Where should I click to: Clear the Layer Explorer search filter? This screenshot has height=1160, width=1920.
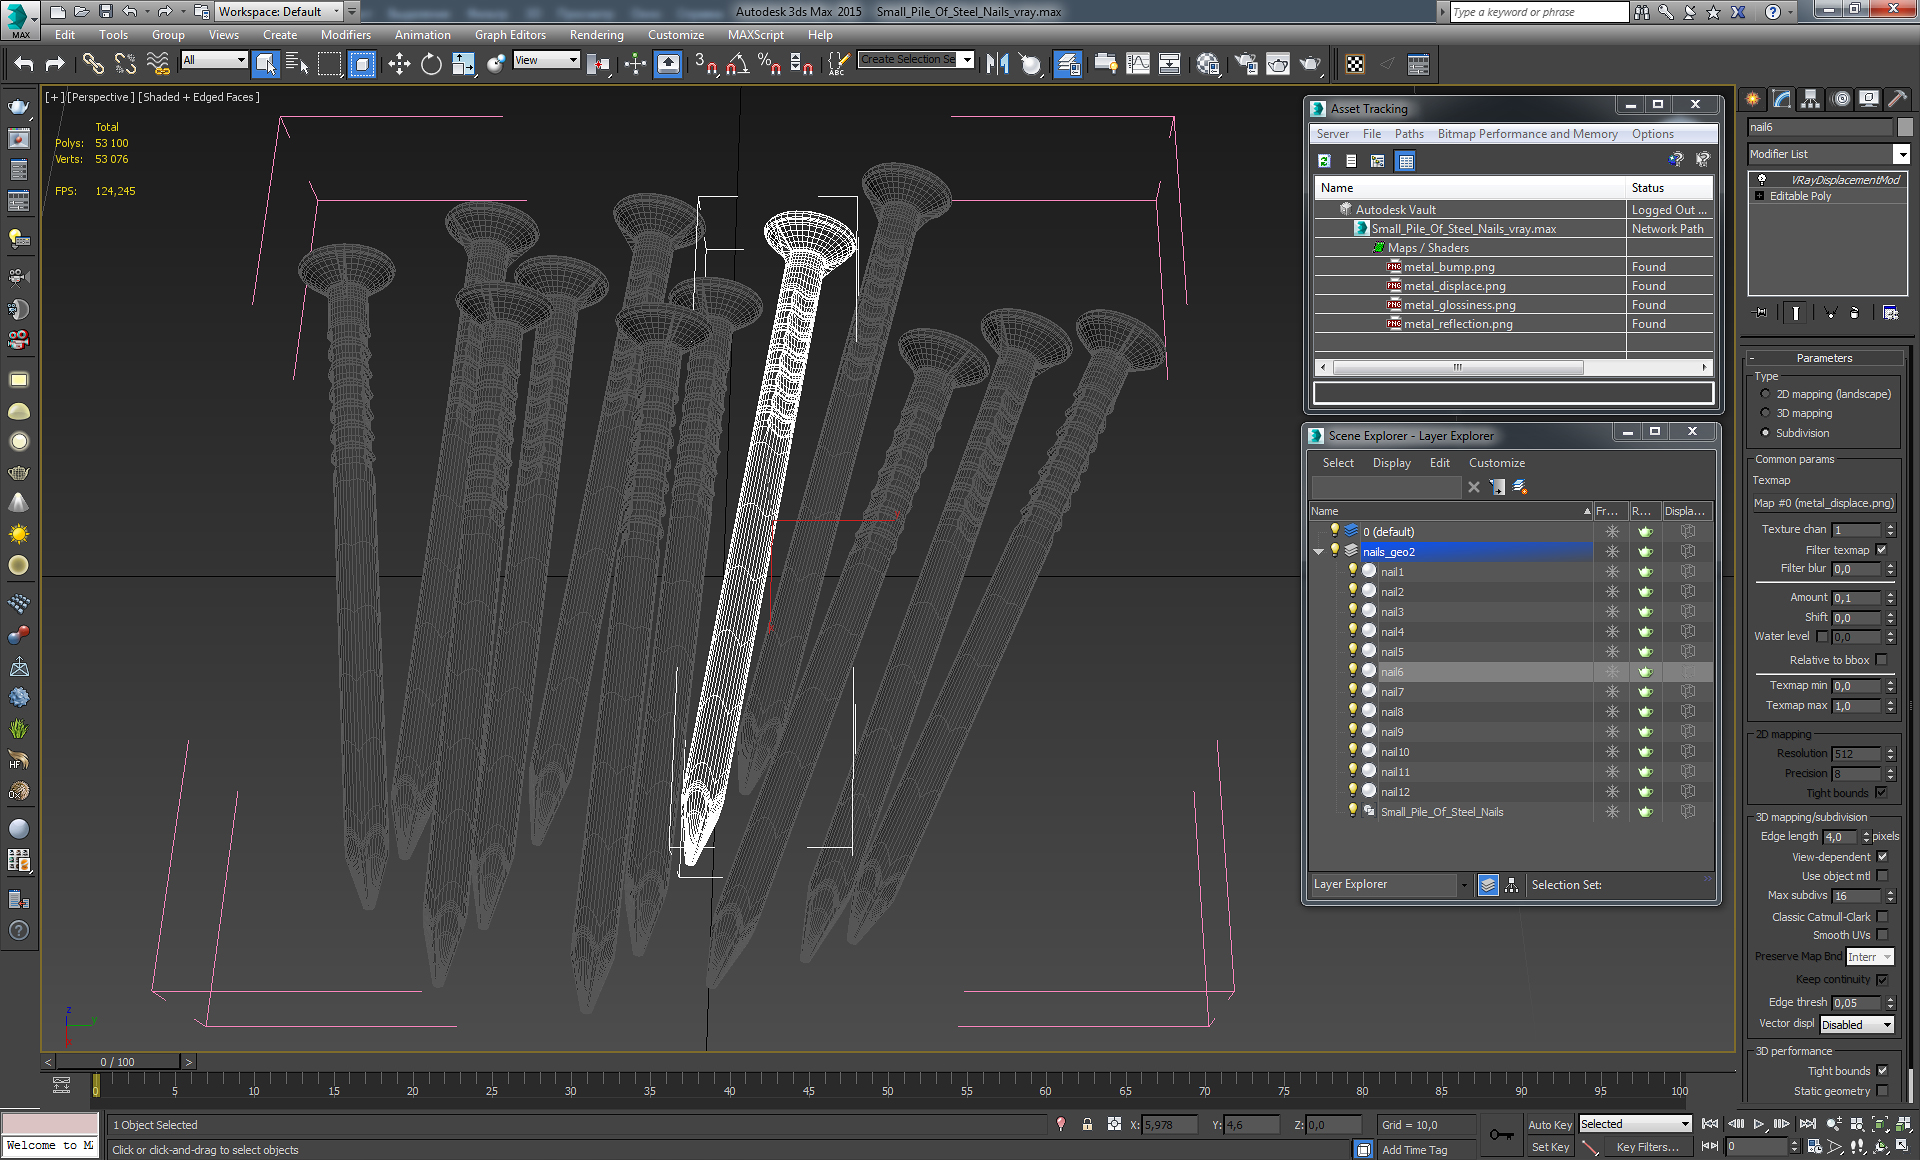point(1473,487)
